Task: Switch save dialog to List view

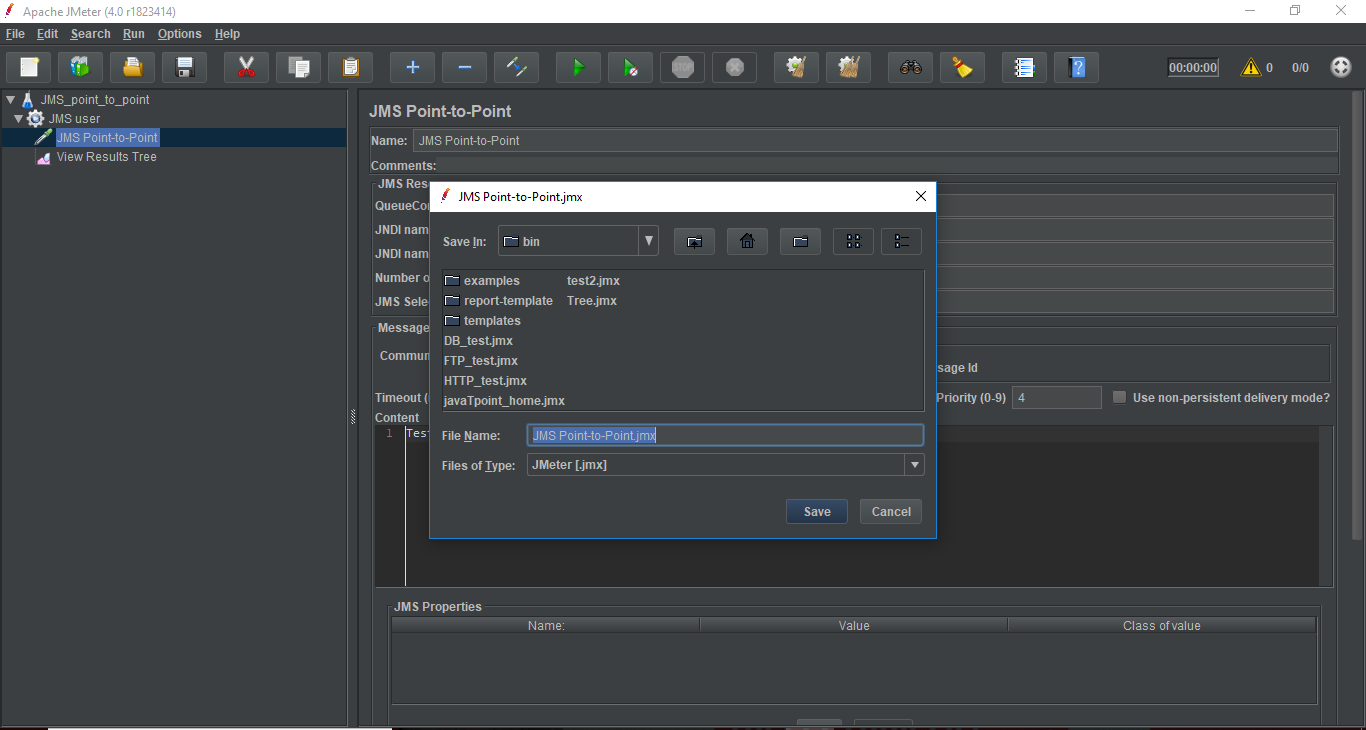Action: click(x=853, y=241)
